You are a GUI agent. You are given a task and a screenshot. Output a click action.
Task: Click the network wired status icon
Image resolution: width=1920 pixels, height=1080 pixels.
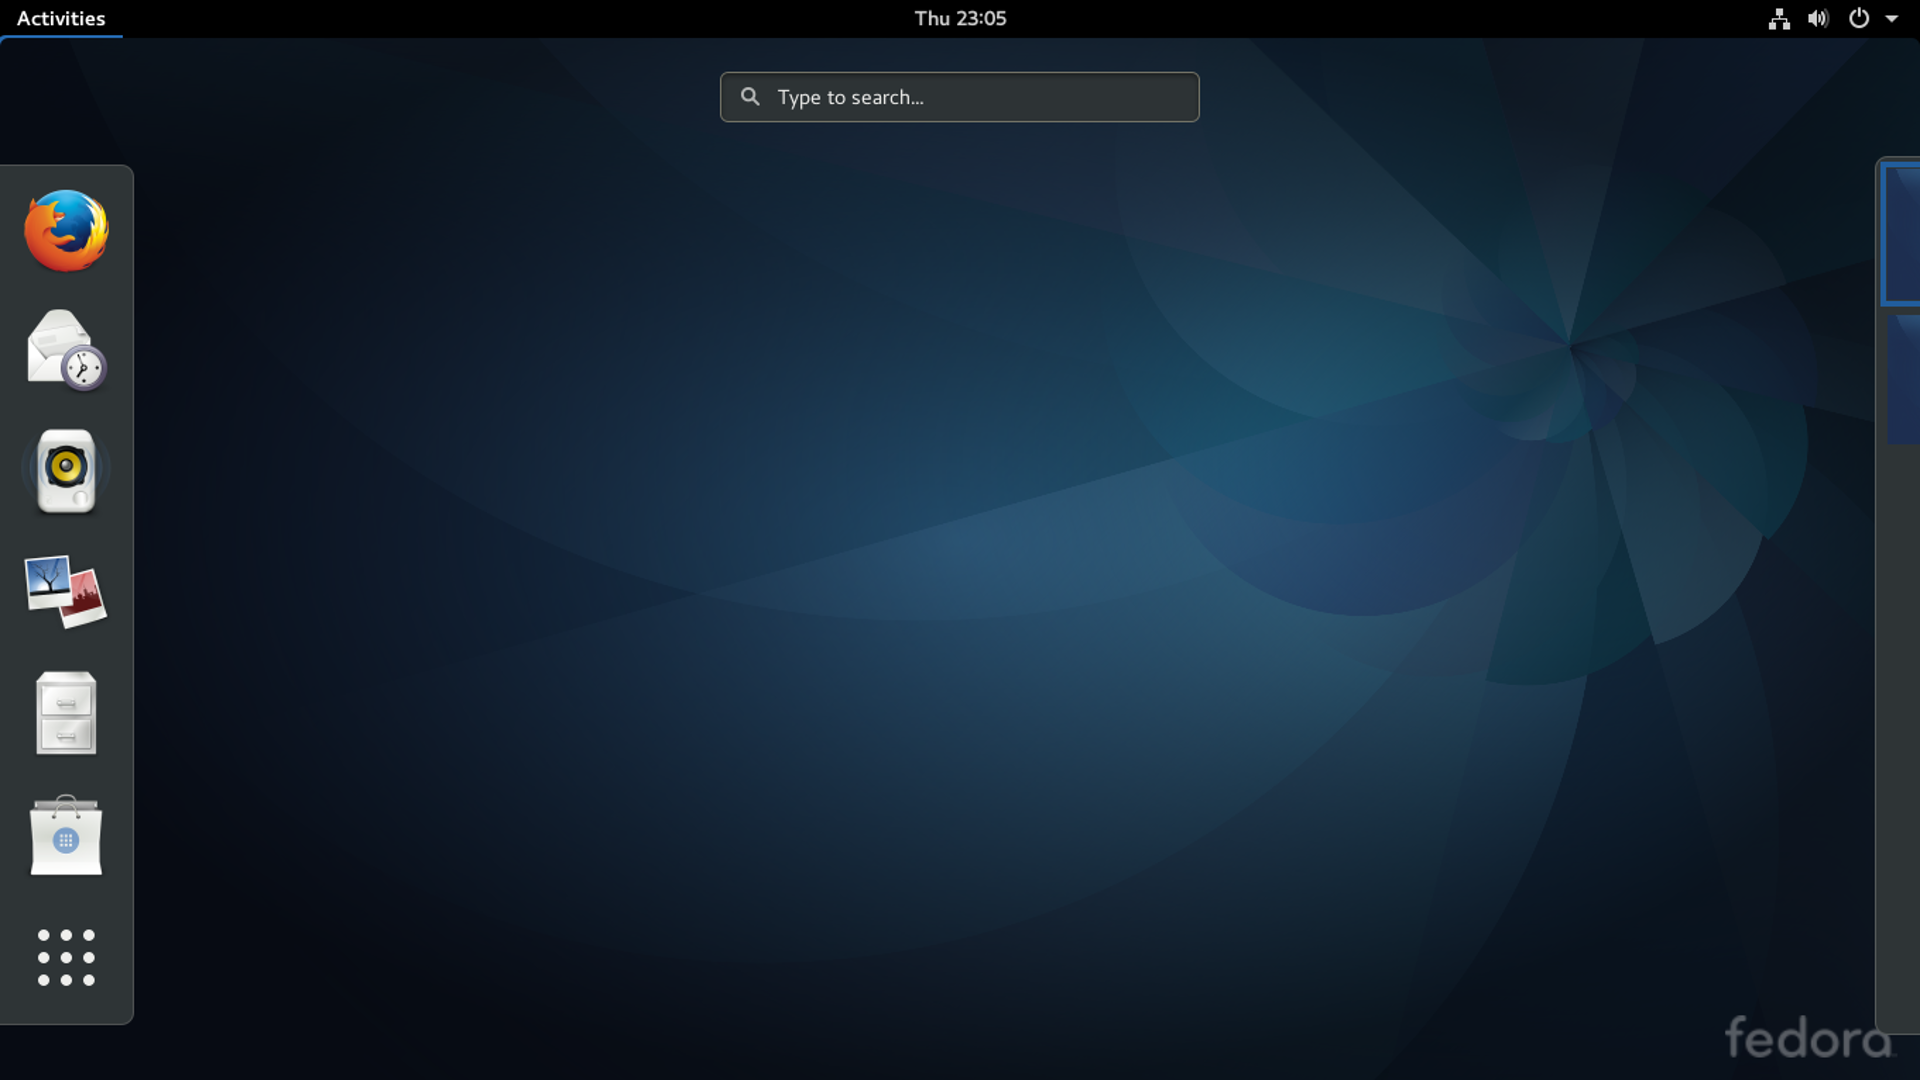(1779, 19)
